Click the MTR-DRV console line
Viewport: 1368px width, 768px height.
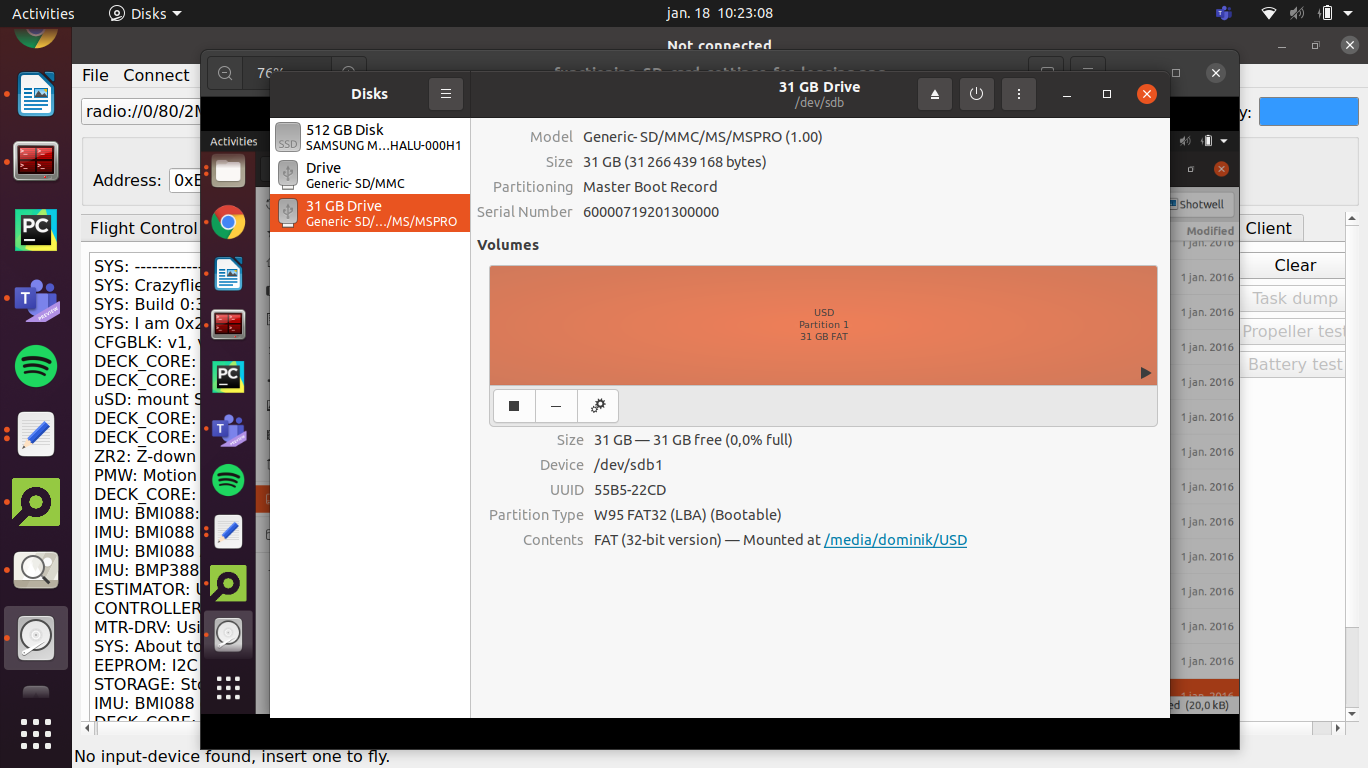point(145,627)
